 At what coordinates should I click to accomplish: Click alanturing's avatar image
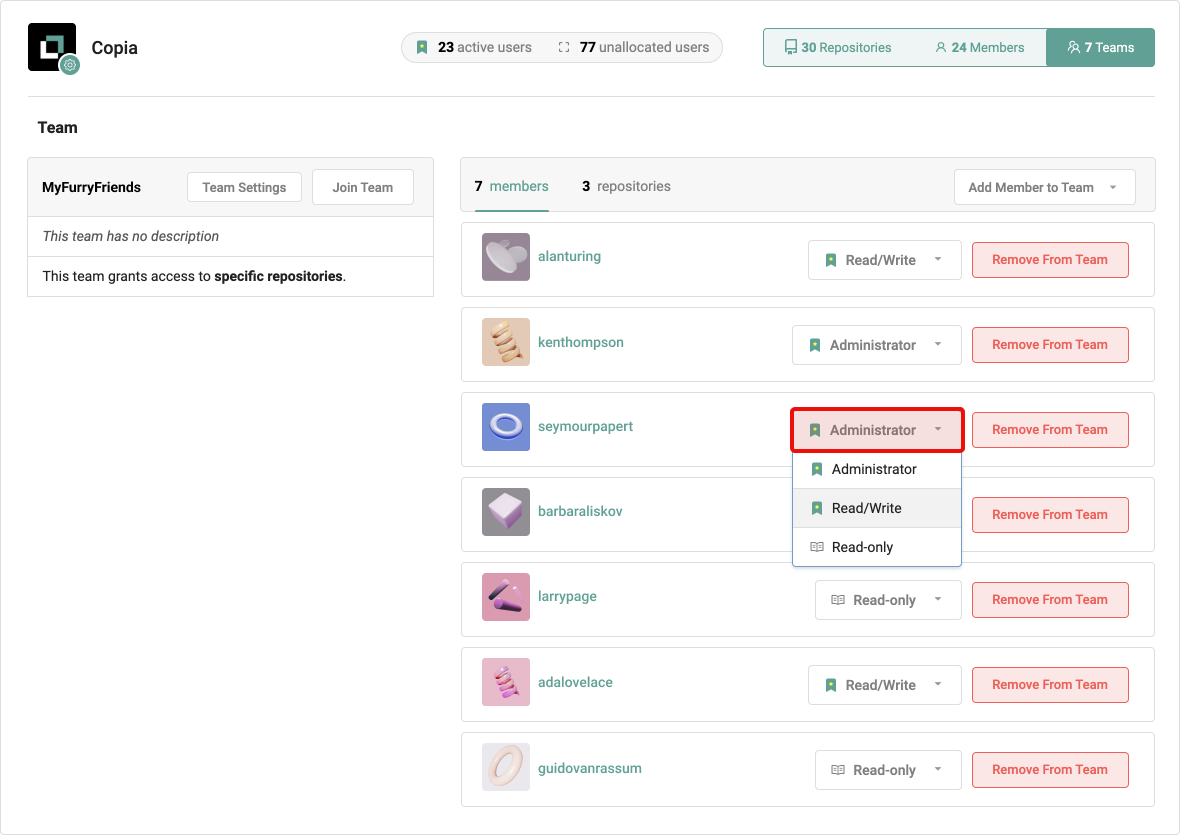click(x=506, y=257)
